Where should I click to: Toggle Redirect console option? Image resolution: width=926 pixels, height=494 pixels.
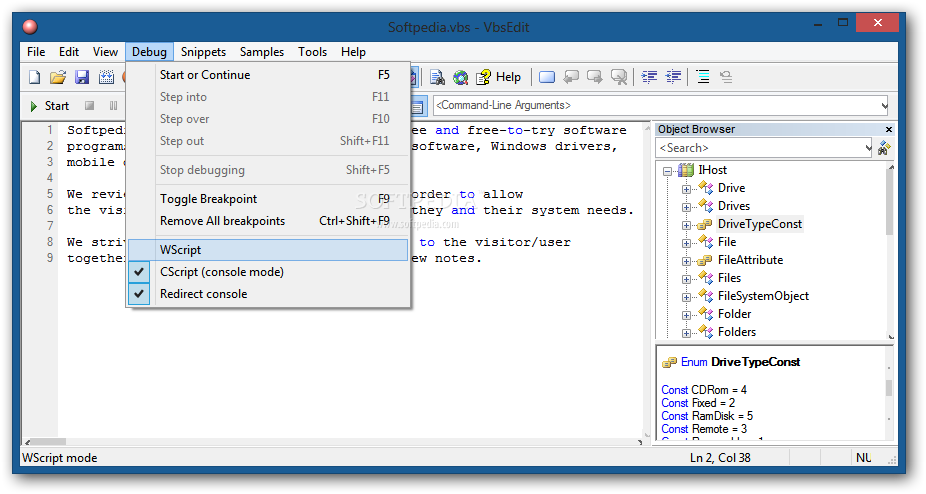click(x=268, y=294)
